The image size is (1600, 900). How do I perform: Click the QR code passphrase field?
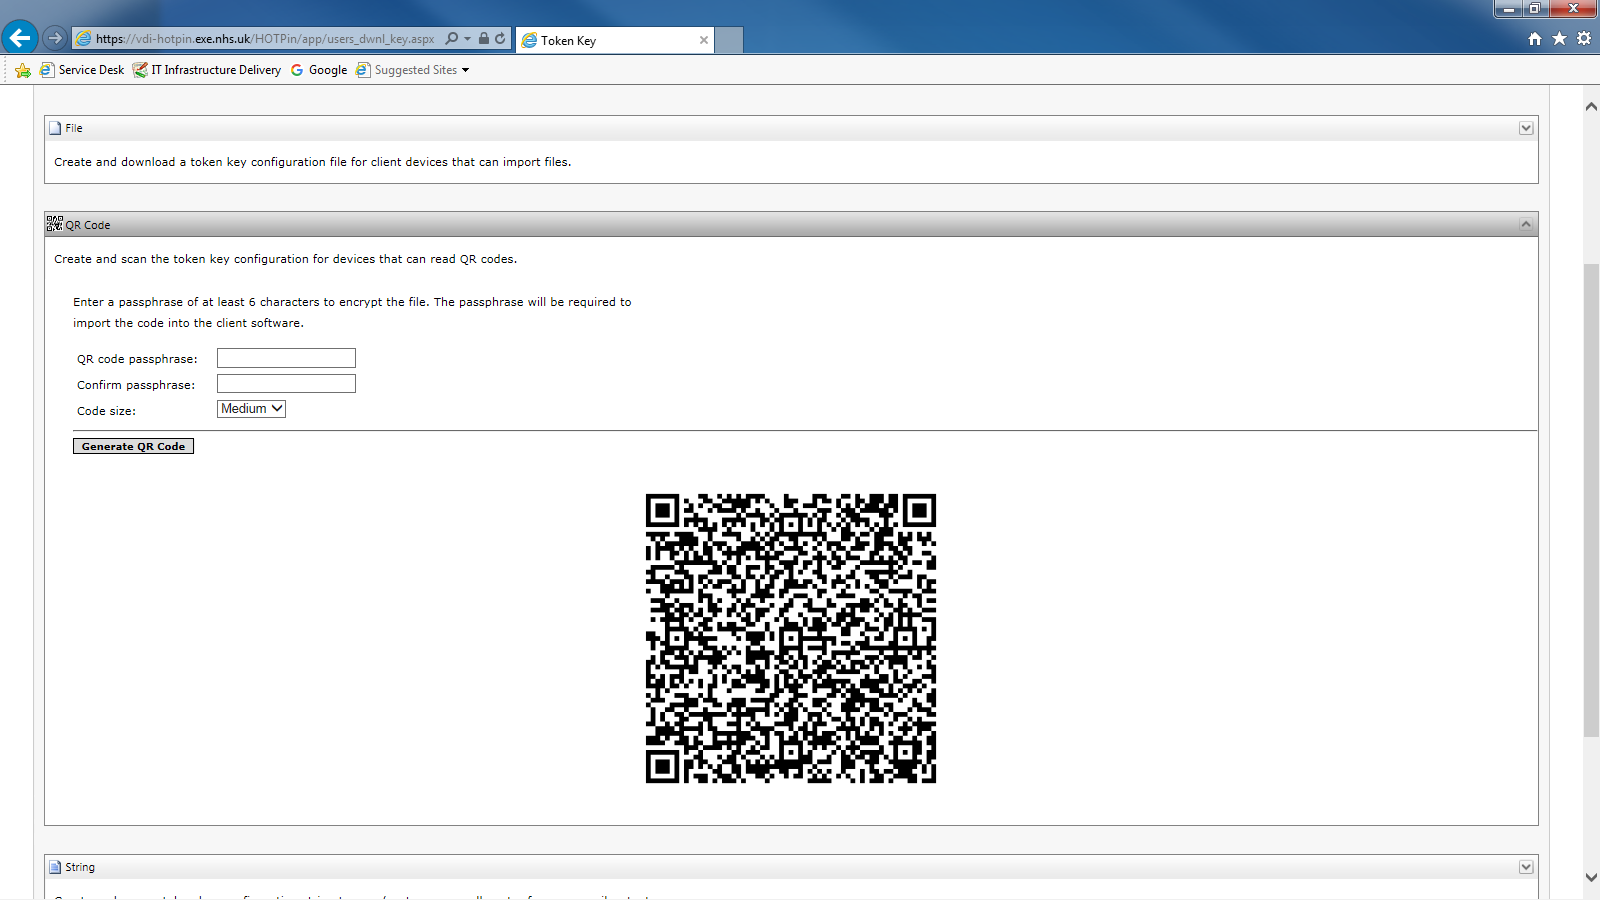coord(286,358)
